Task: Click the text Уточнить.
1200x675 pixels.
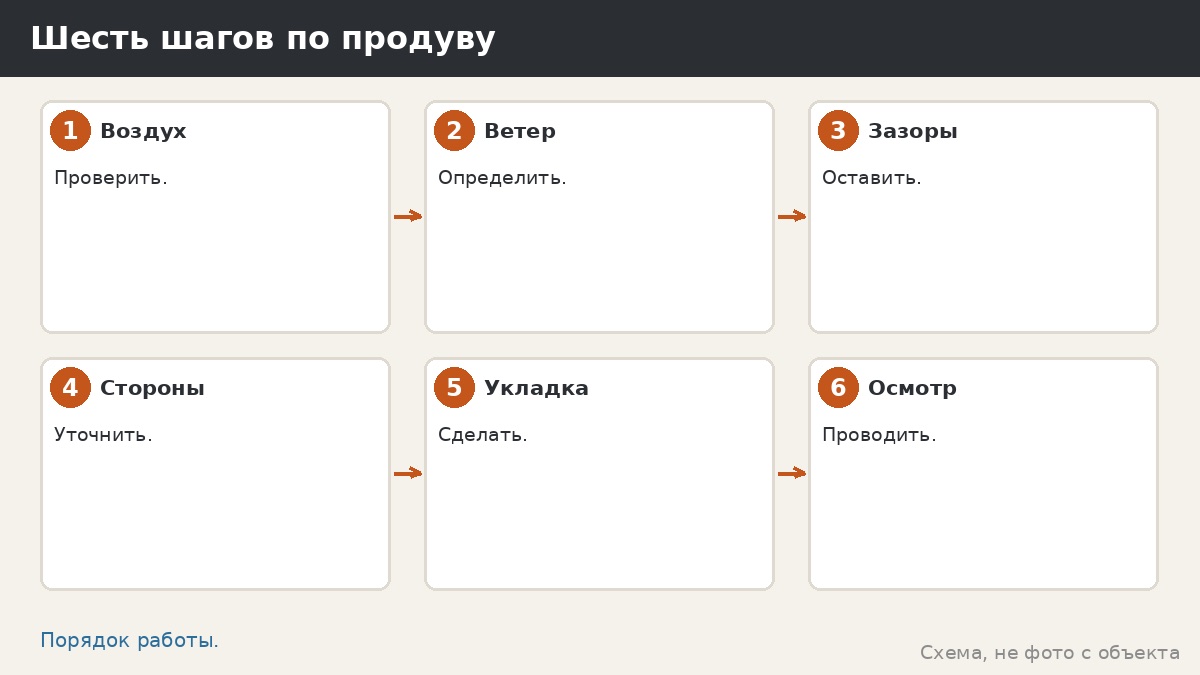Action: point(103,435)
